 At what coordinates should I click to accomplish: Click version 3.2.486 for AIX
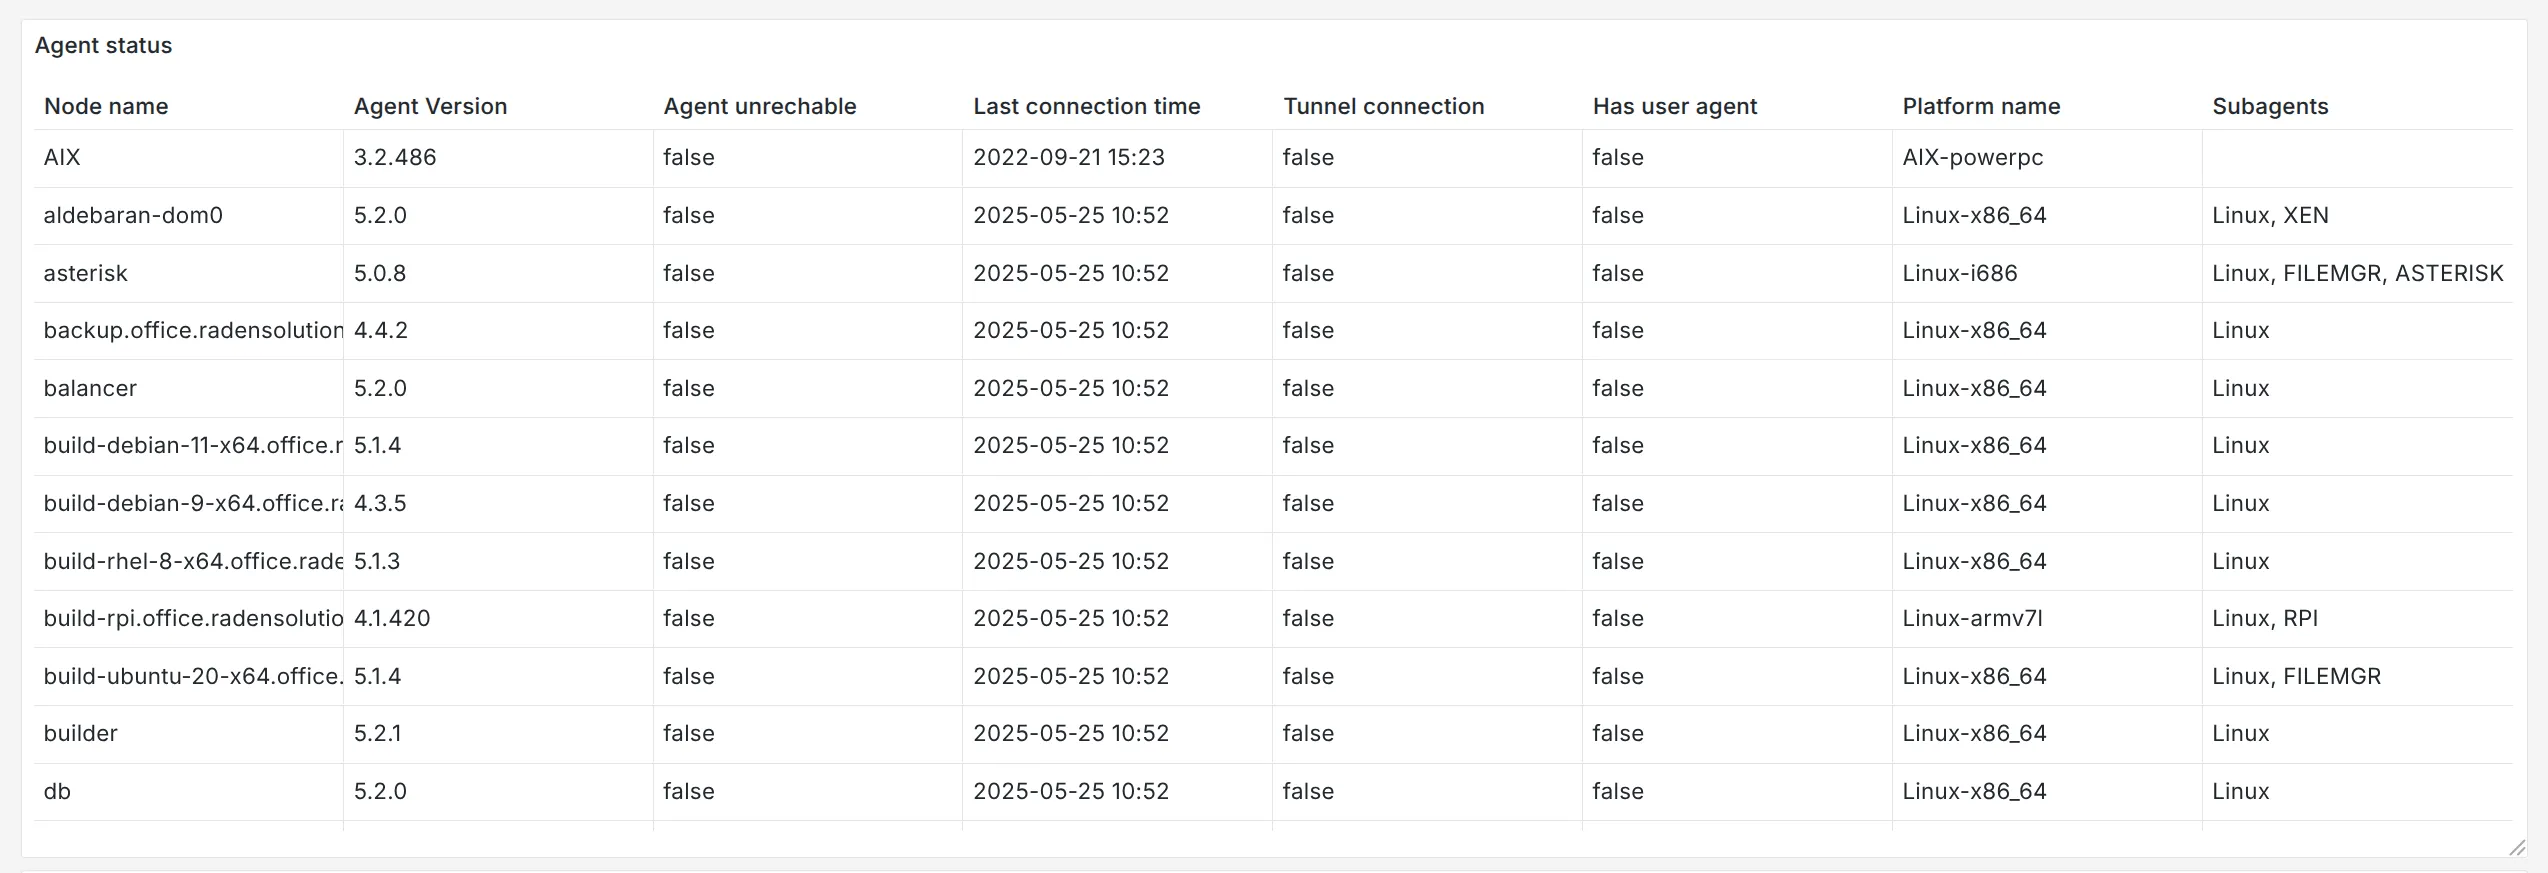click(x=395, y=157)
